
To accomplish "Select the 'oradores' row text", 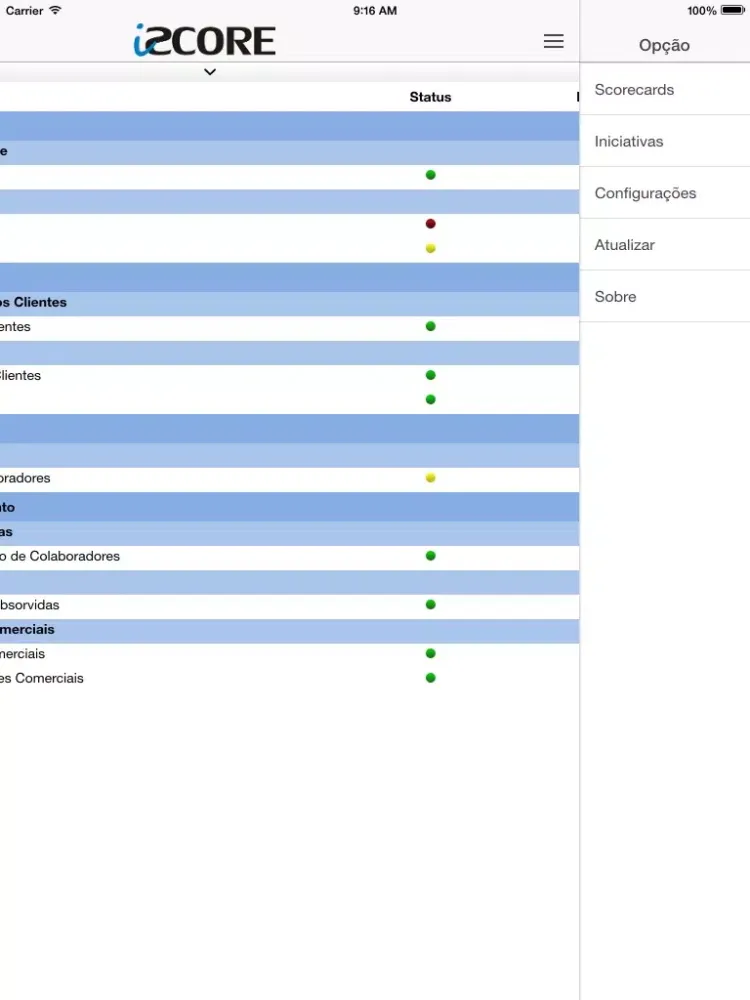I will coord(25,478).
